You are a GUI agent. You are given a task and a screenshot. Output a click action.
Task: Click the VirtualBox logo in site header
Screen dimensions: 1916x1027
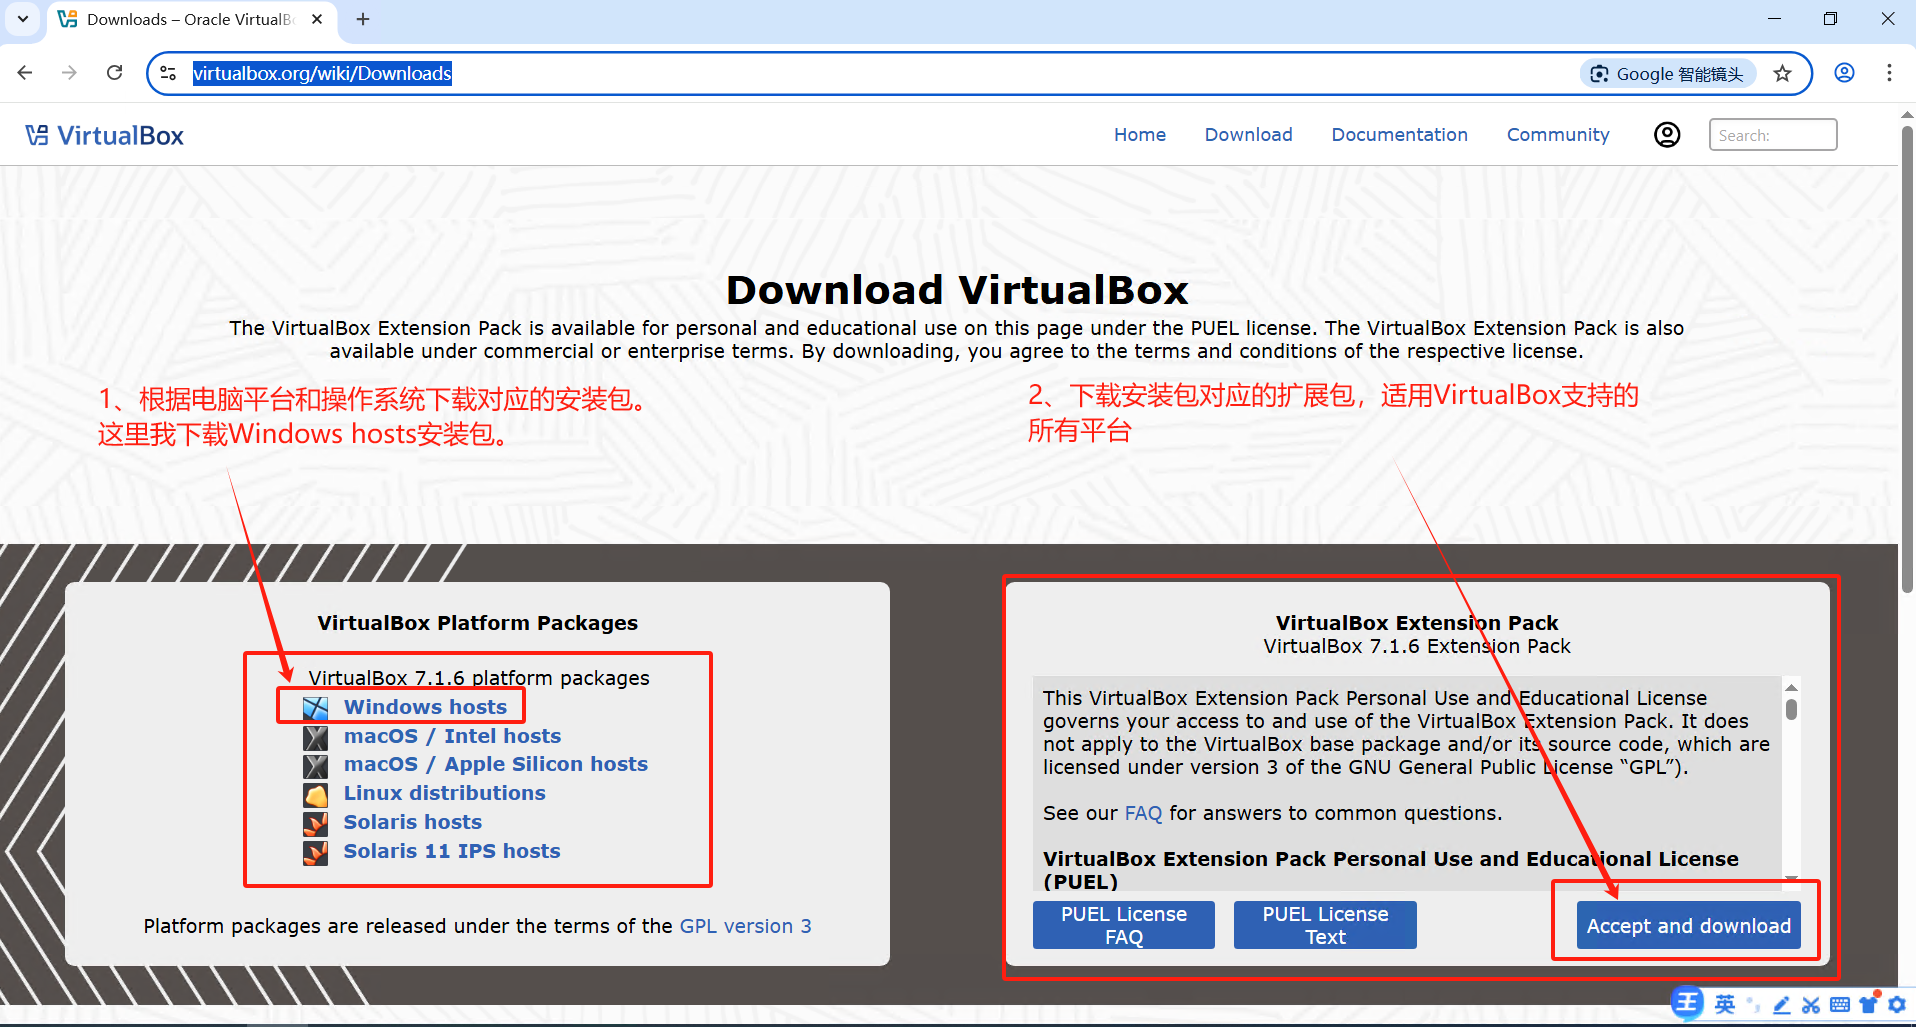point(37,135)
